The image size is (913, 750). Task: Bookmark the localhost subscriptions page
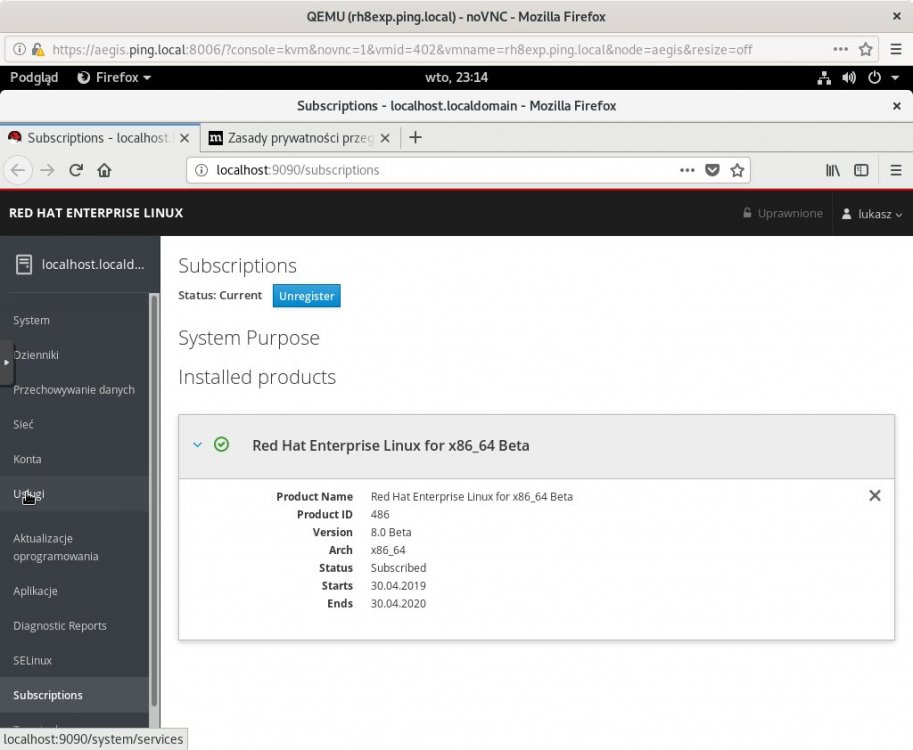737,170
